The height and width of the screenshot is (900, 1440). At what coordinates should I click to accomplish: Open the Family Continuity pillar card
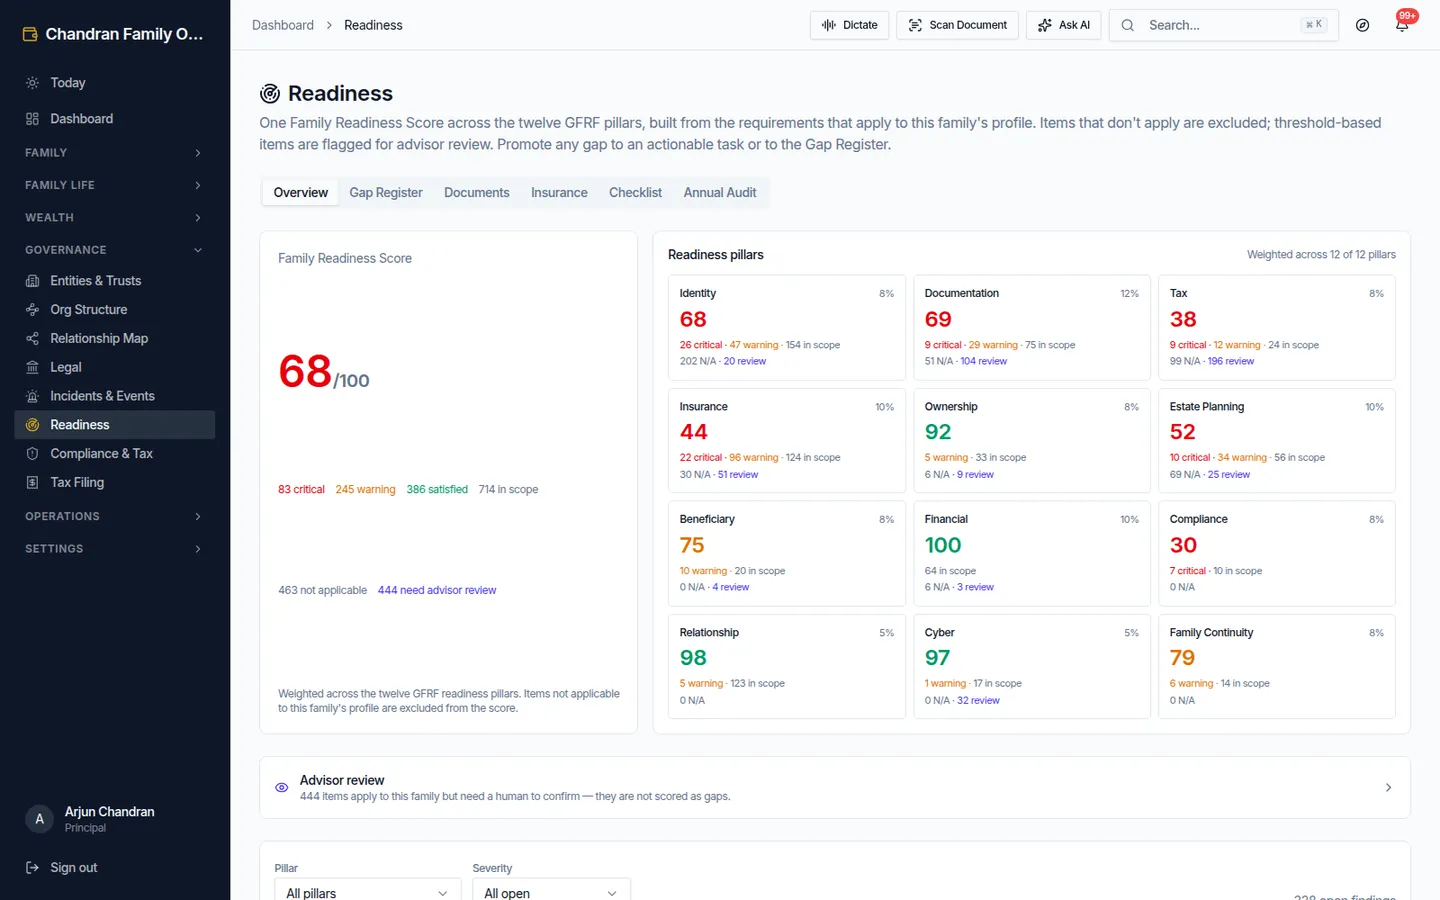point(1276,667)
